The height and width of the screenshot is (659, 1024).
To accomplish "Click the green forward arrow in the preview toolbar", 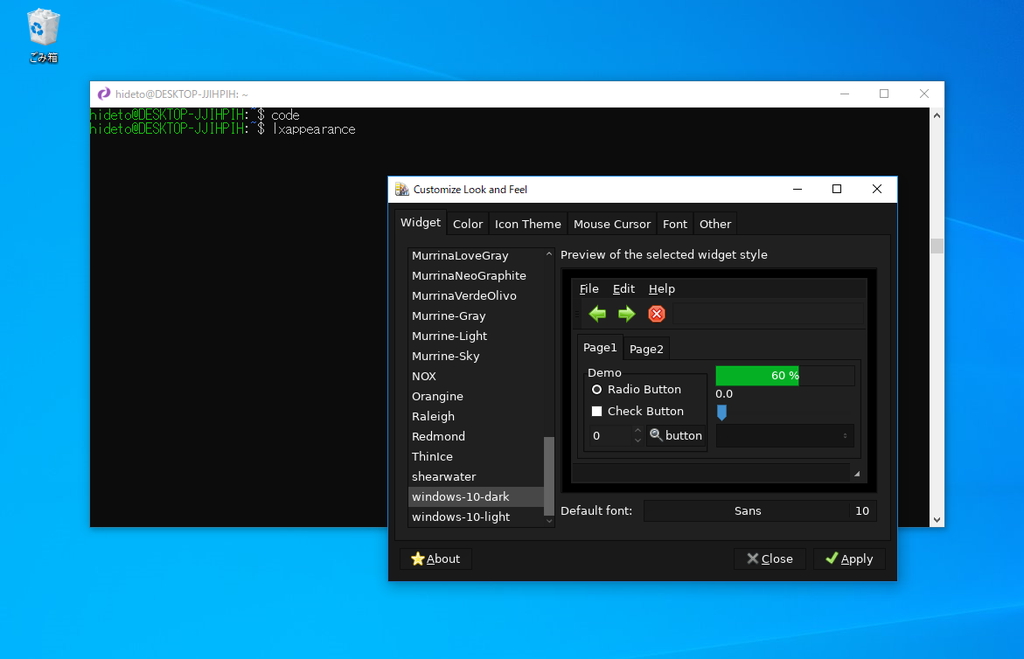I will pos(626,313).
